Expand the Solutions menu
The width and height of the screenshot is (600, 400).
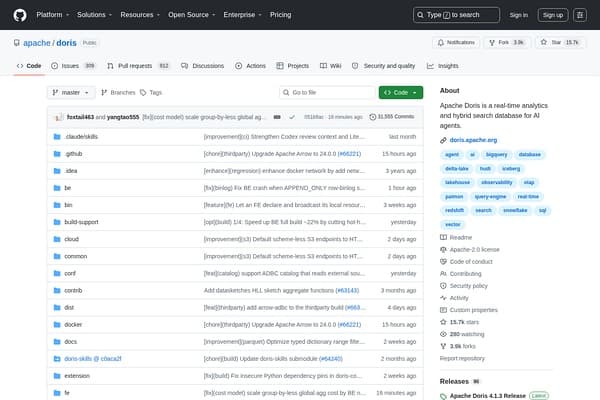95,15
